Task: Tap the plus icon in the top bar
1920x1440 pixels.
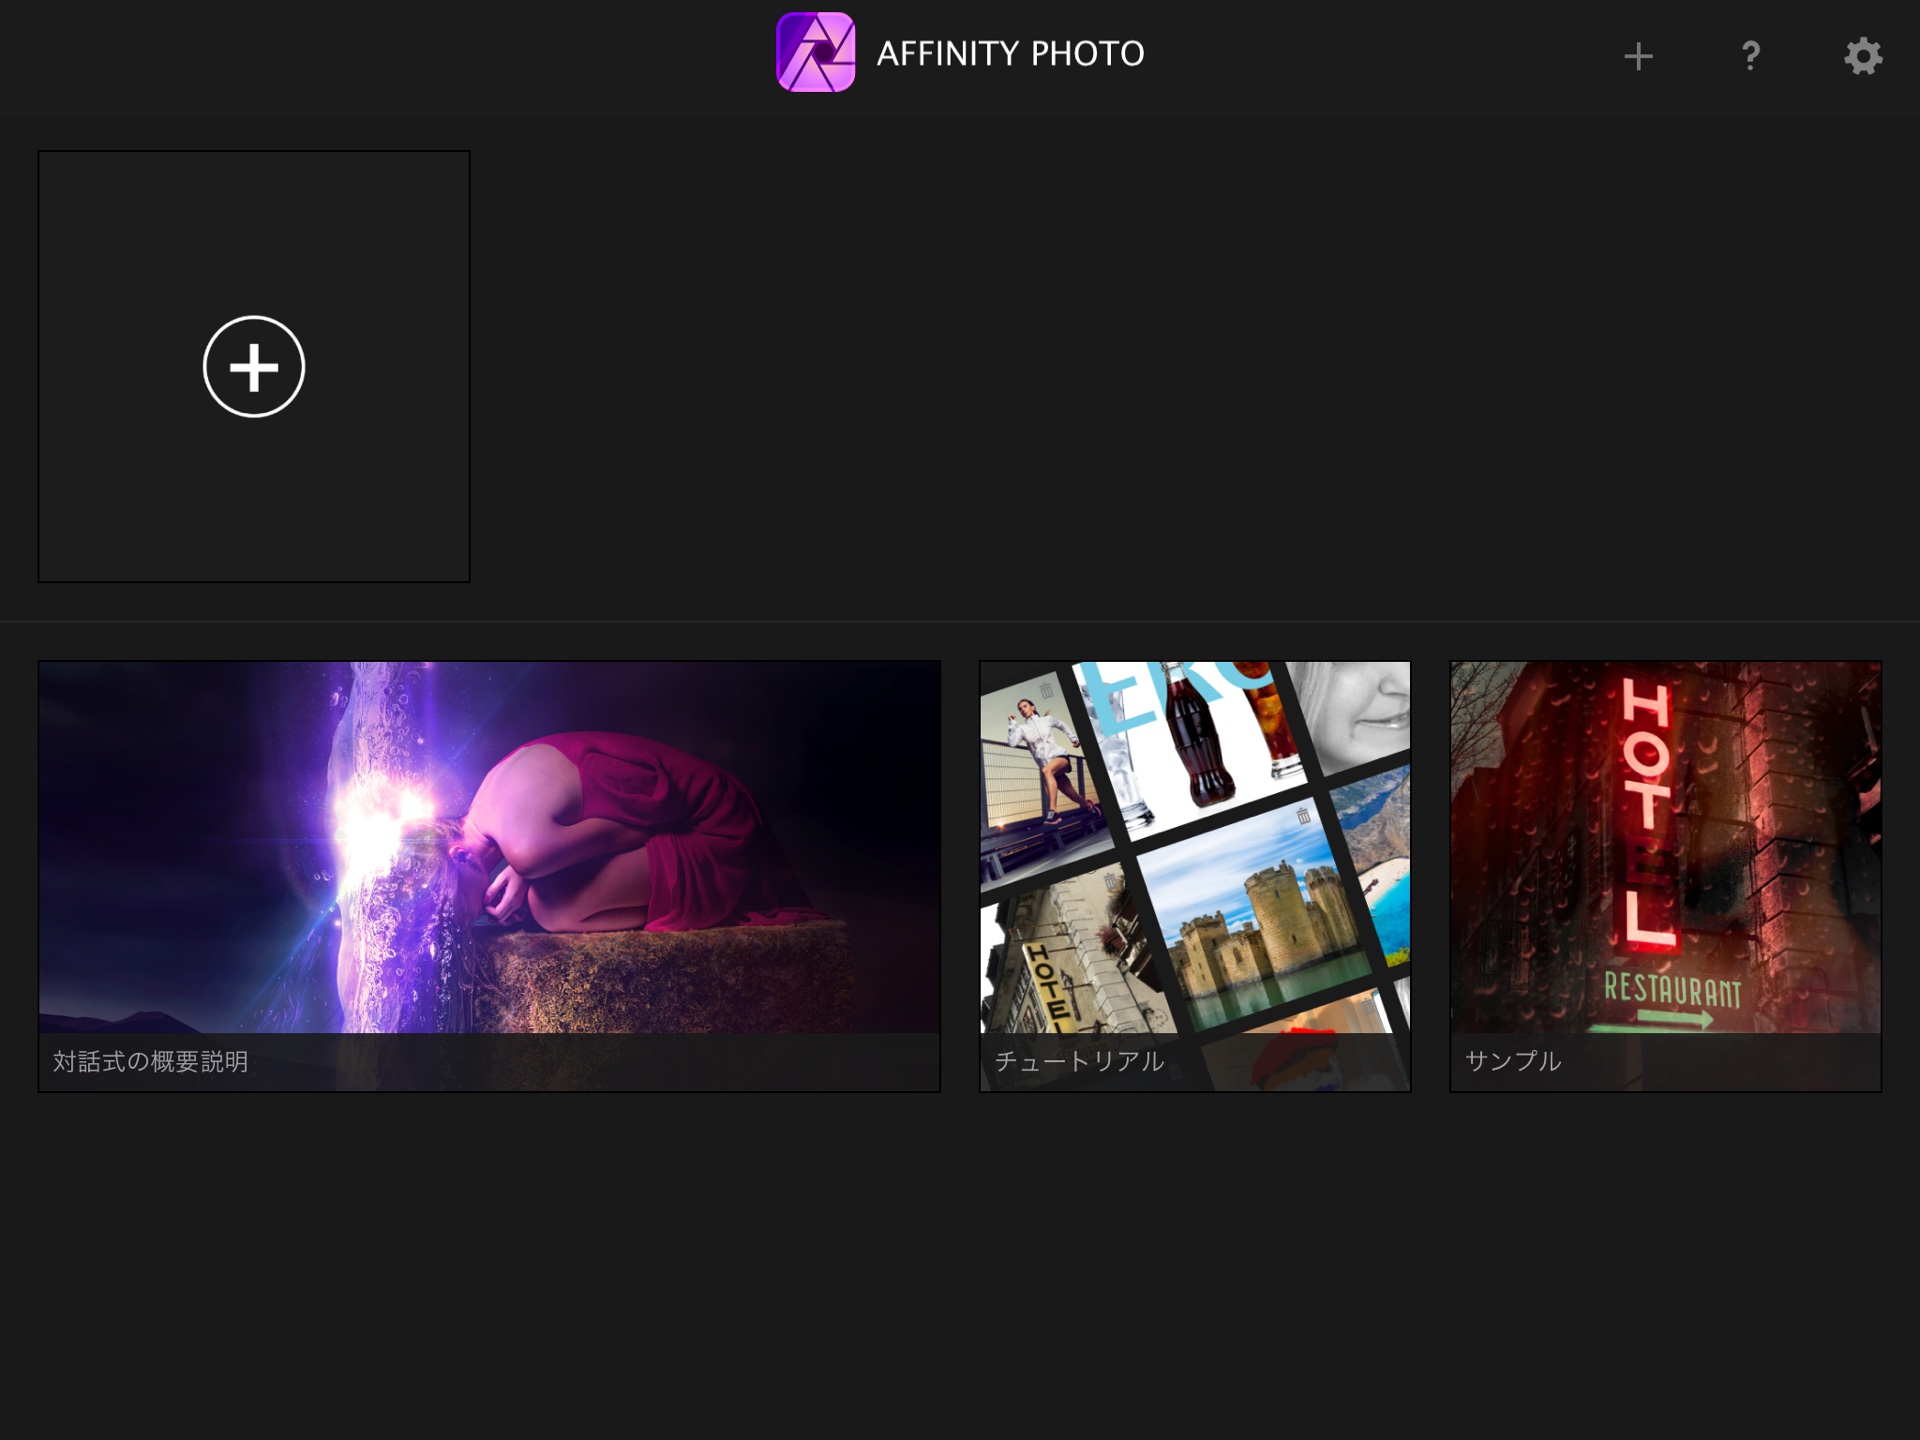Action: 1638,56
